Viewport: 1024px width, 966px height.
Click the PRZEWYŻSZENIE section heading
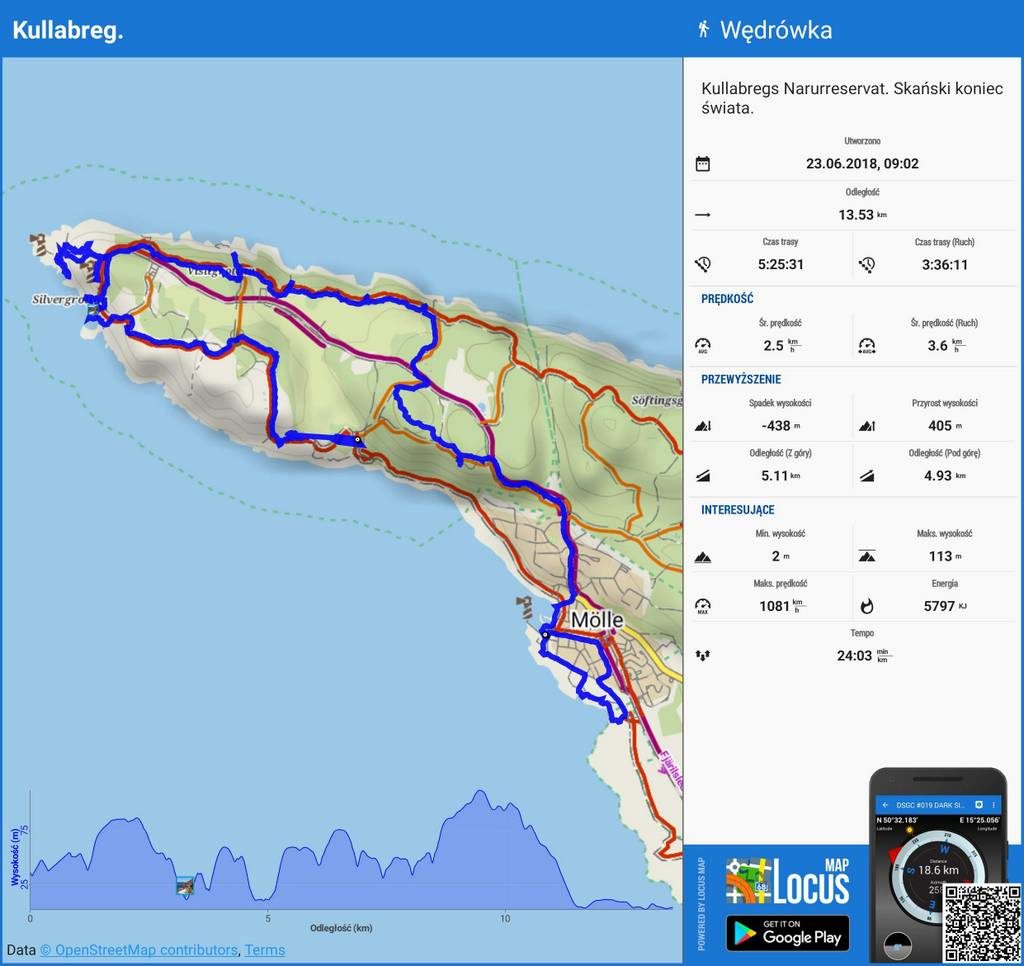pos(741,379)
